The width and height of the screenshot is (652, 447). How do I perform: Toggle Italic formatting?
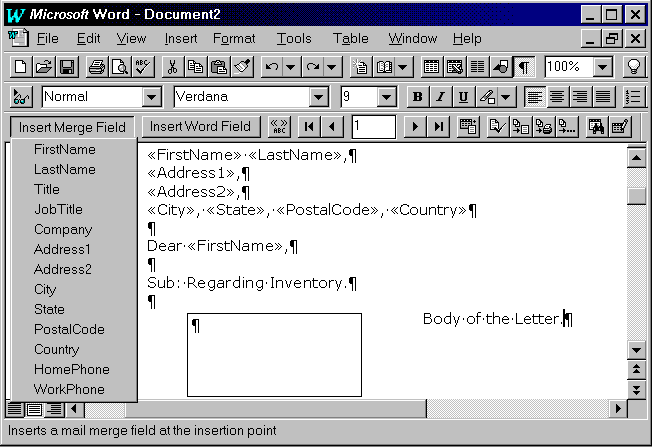coord(440,96)
